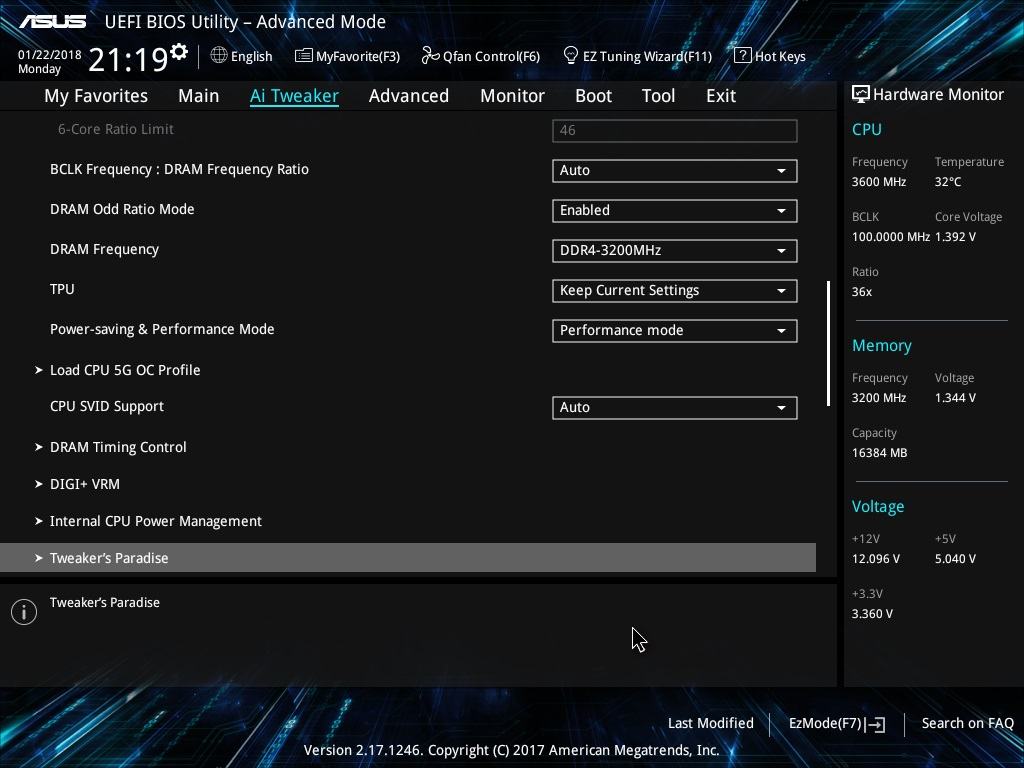Open DRAM Odd Ratio Mode dropdown
The width and height of the screenshot is (1024, 768).
[x=675, y=210]
